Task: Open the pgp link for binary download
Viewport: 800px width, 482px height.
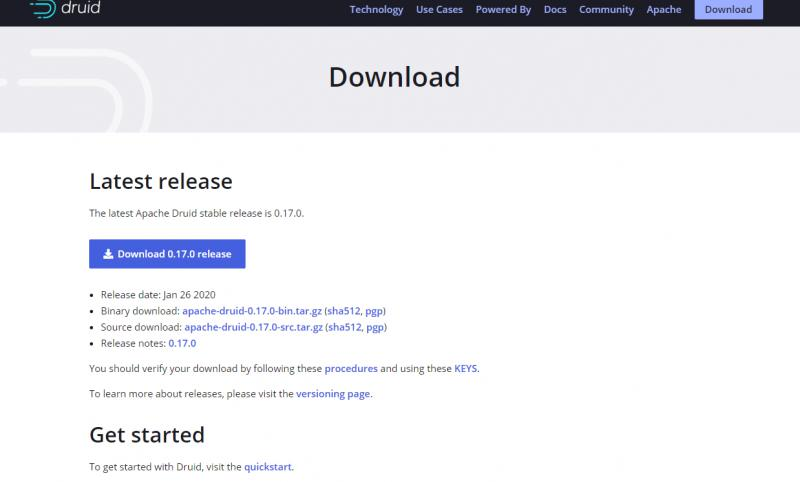Action: tap(374, 311)
